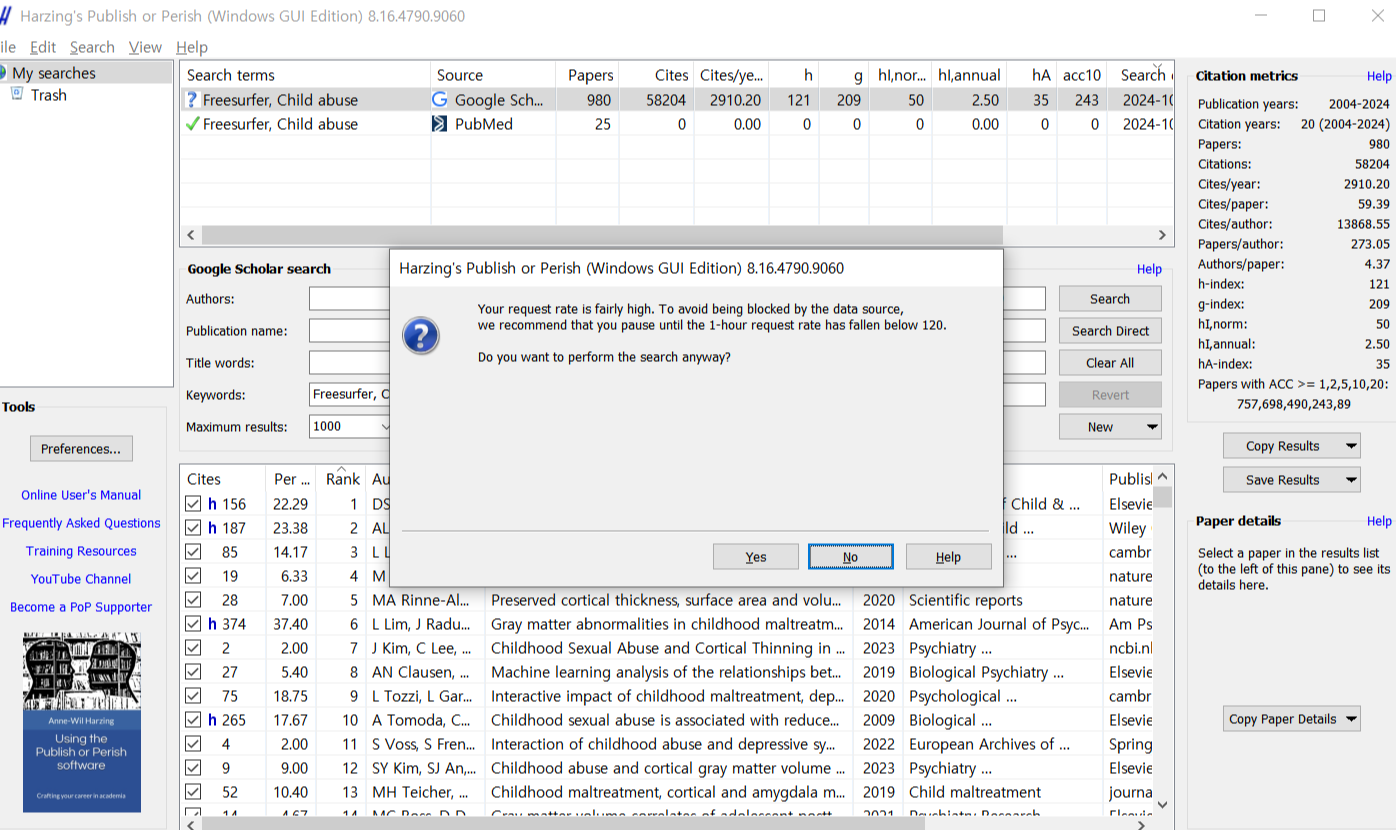Image resolution: width=1396 pixels, height=830 pixels.
Task: Click the Help button in the dialog
Action: point(948,557)
